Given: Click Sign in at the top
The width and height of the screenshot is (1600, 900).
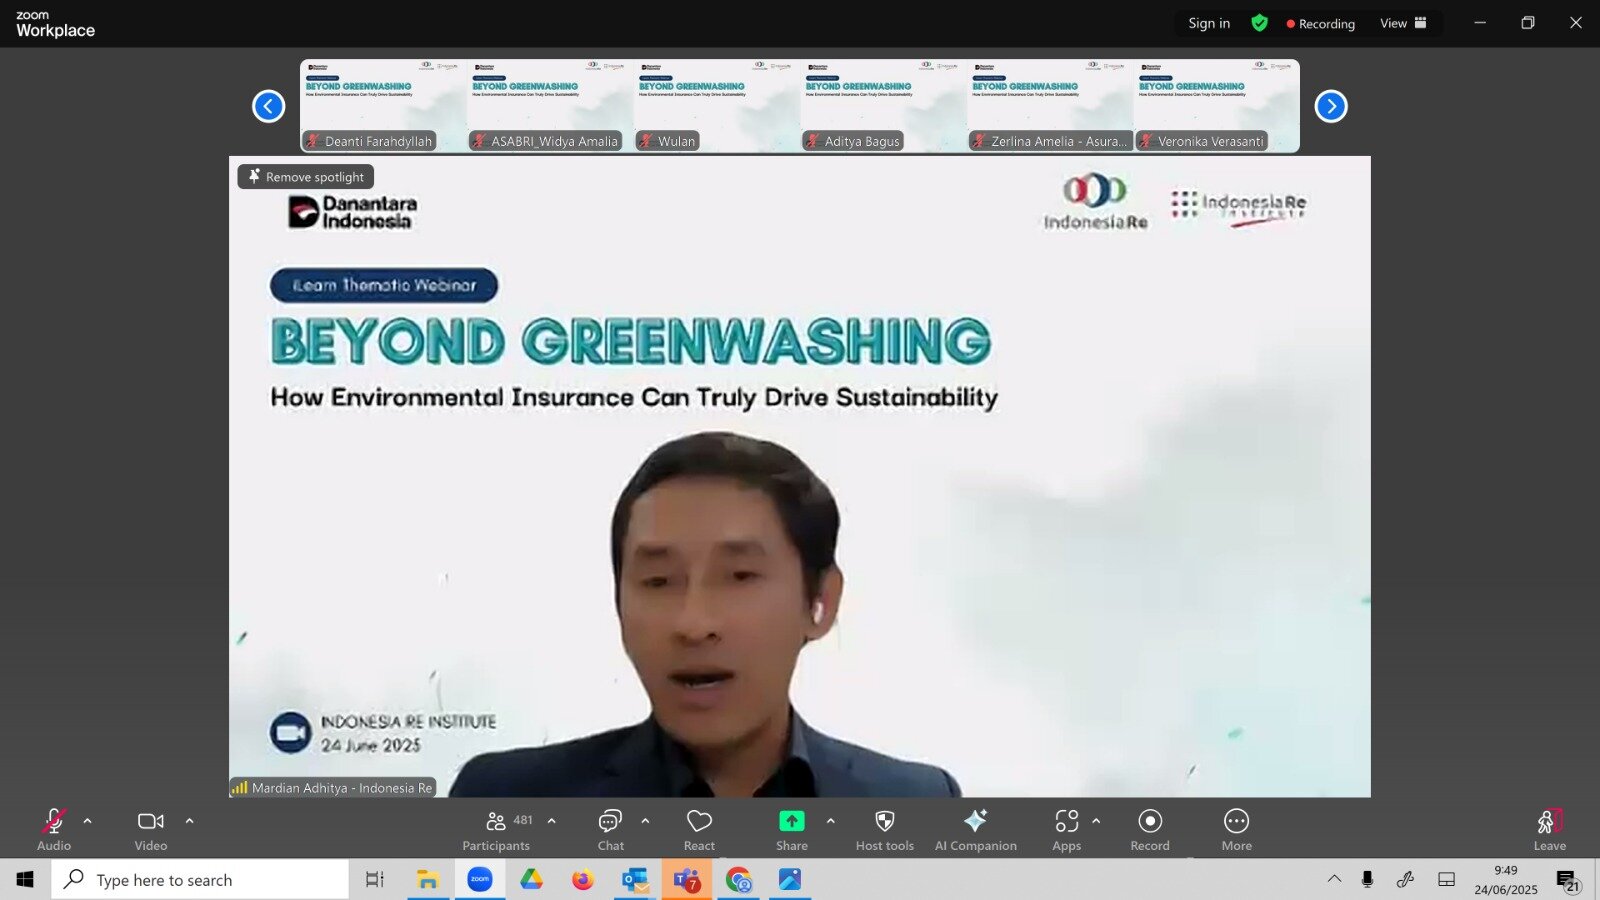Looking at the screenshot, I should click(x=1209, y=23).
